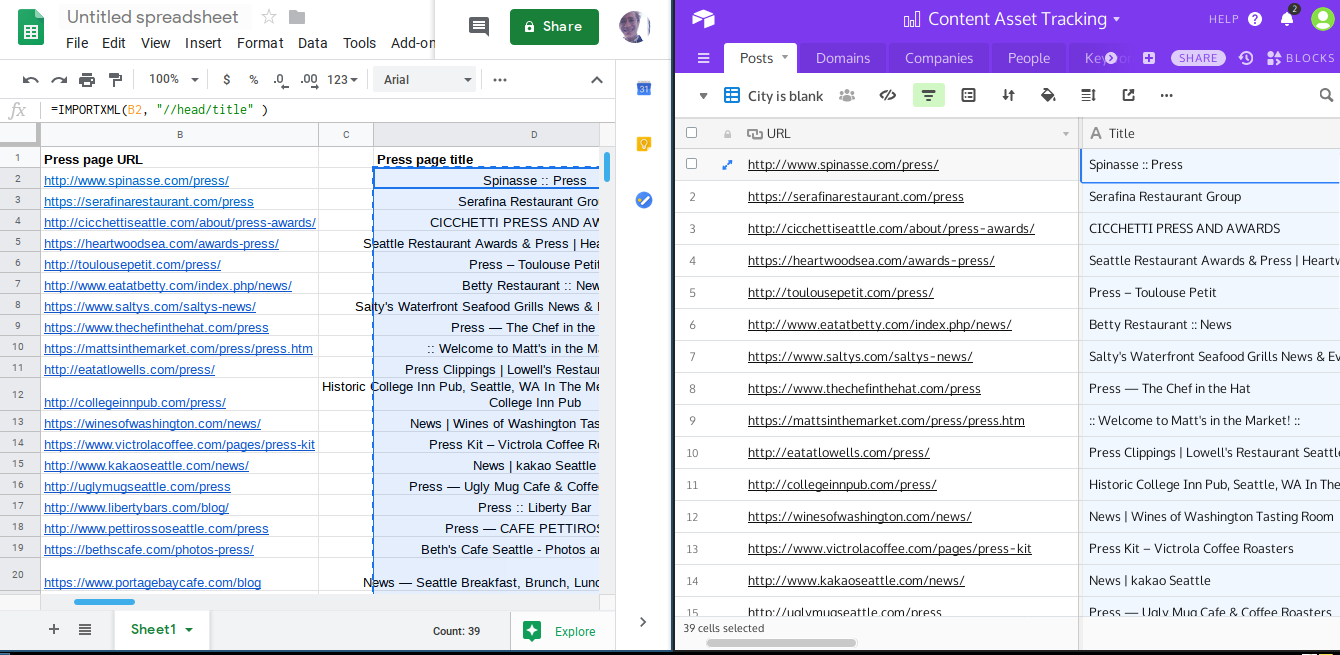Open Airtable revision history icon
The width and height of the screenshot is (1340, 655).
click(1246, 58)
